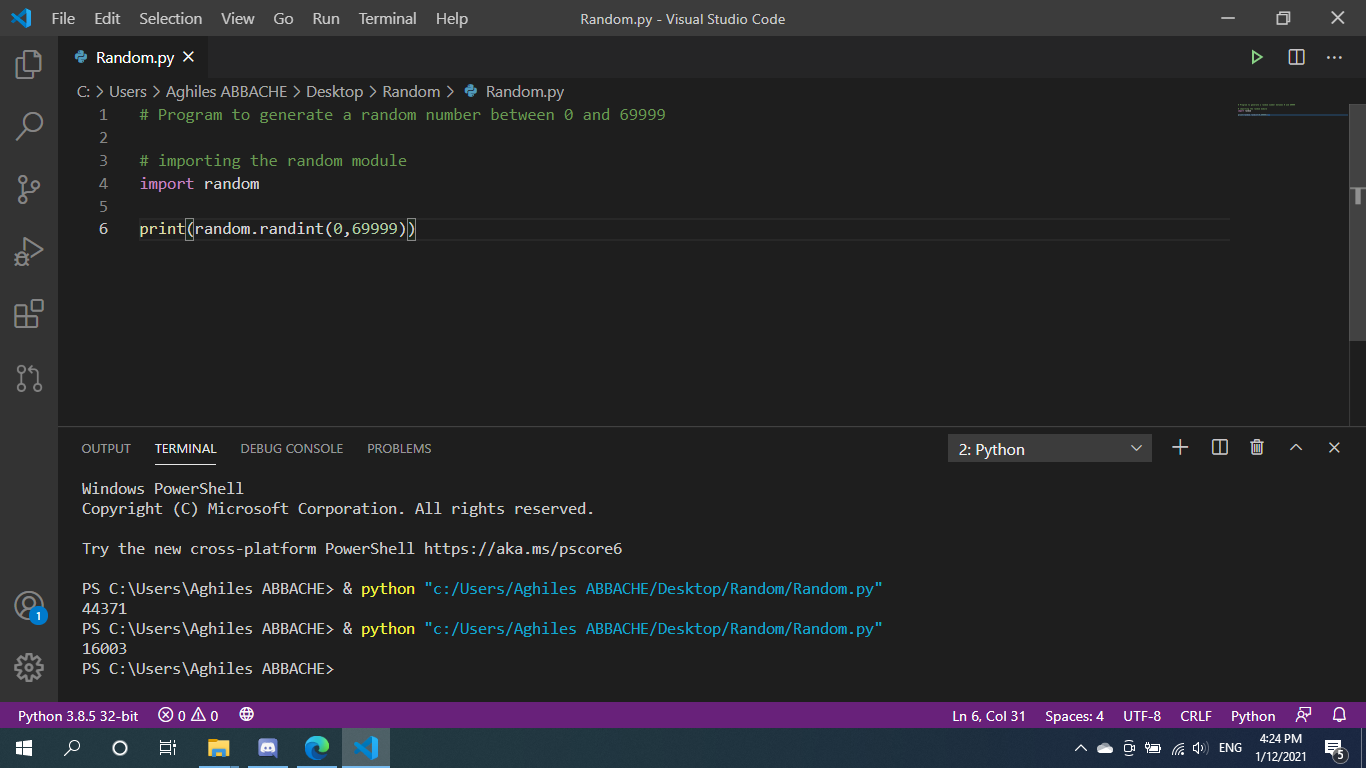Open the Search view in the activity bar
This screenshot has height=768, width=1366.
29,126
